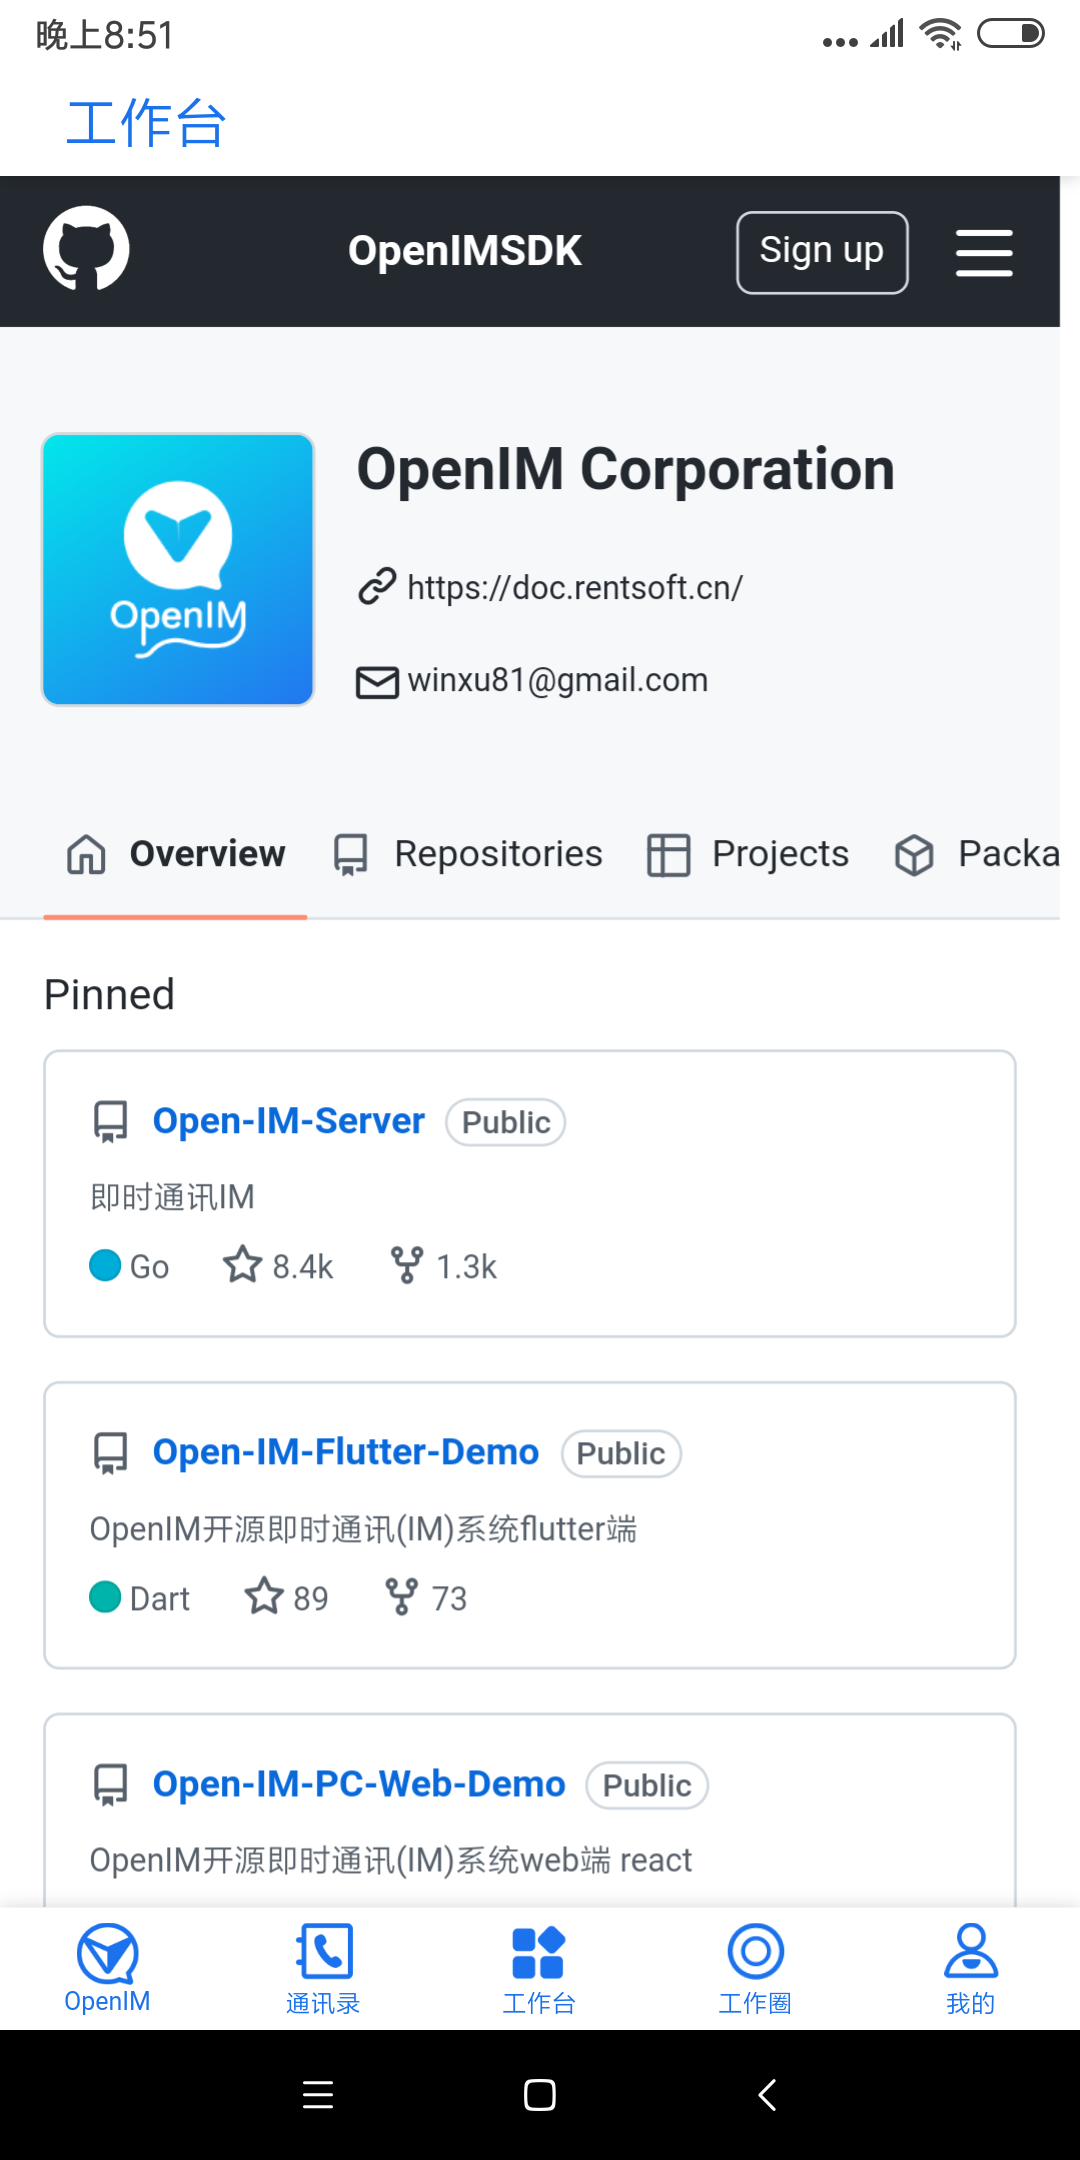Click the Dart language color dot
Image resolution: width=1080 pixels, height=2160 pixels.
click(x=105, y=1597)
